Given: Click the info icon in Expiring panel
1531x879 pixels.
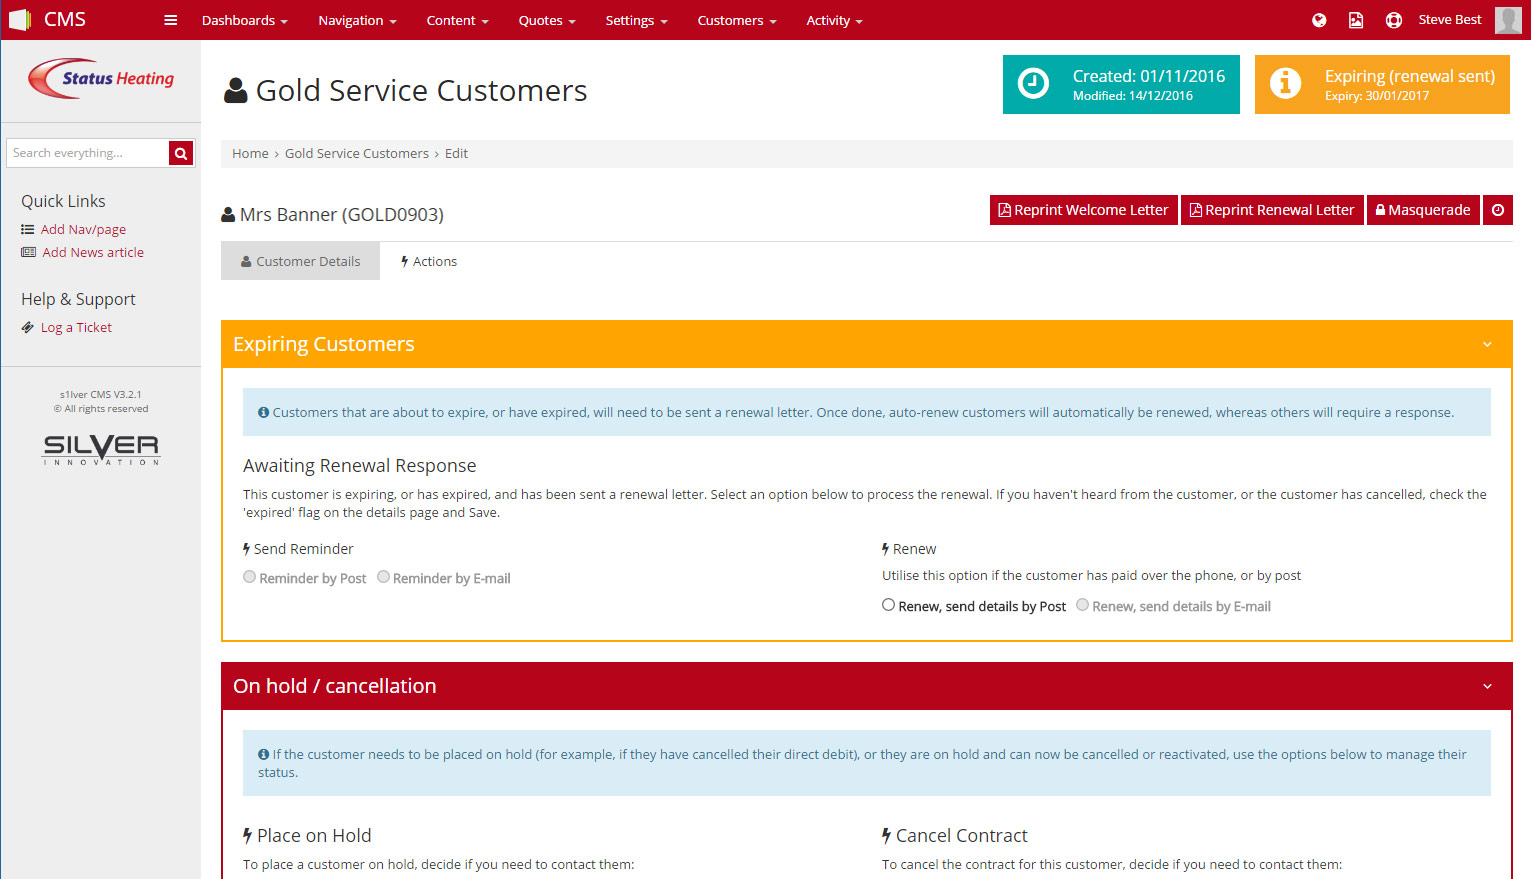Looking at the screenshot, I should point(1285,84).
